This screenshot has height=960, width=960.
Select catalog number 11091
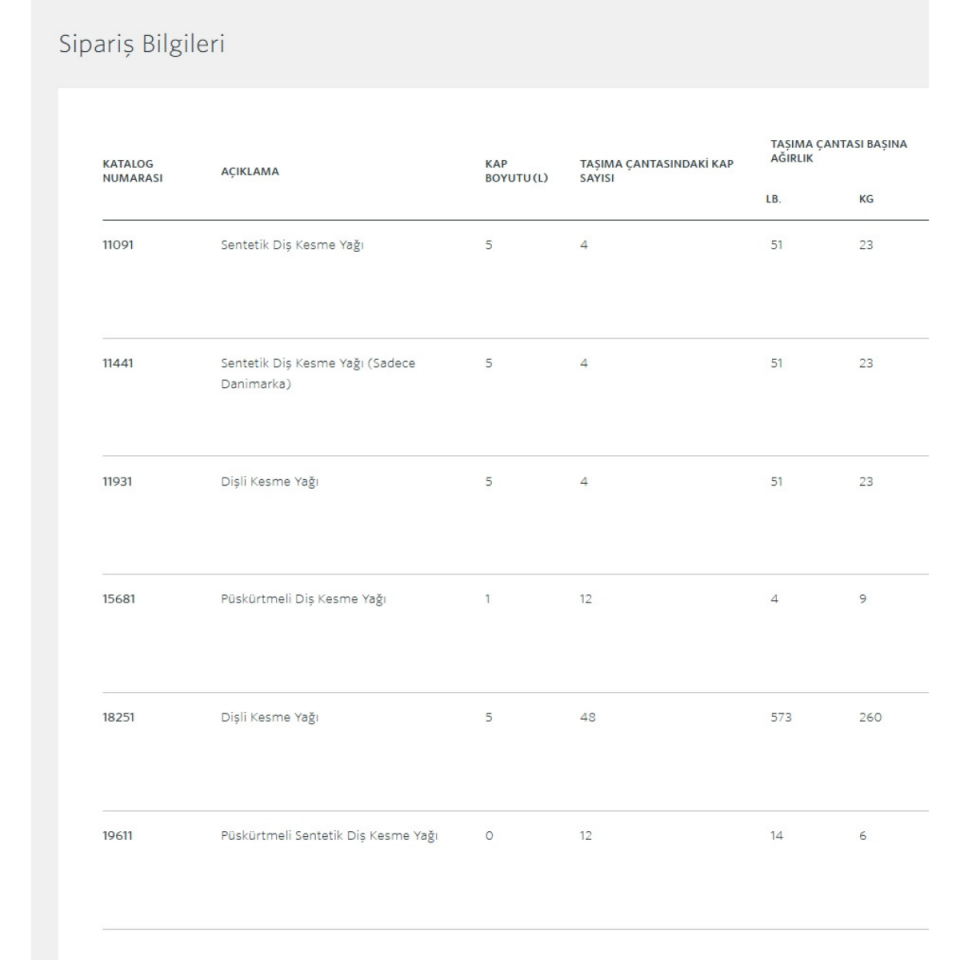point(118,245)
